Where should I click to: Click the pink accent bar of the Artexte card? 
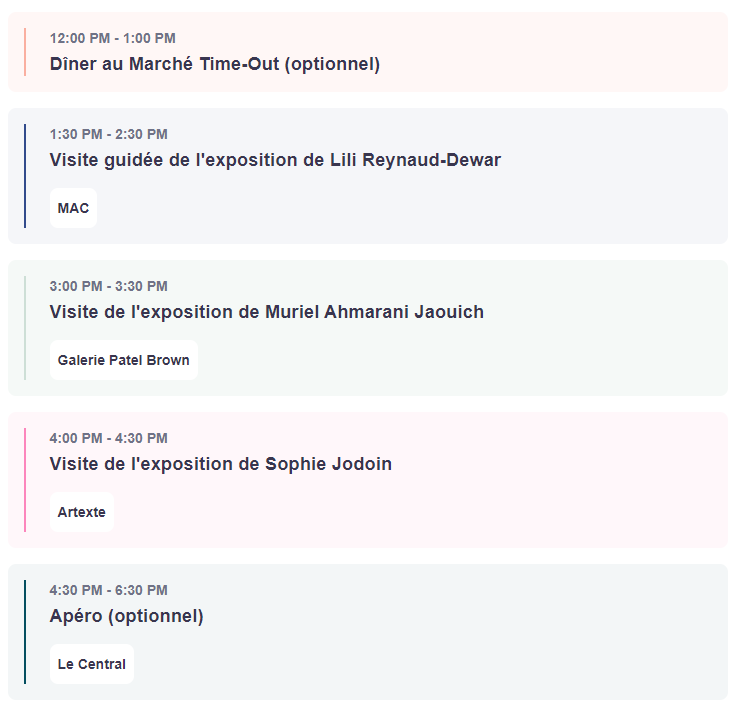click(25, 480)
